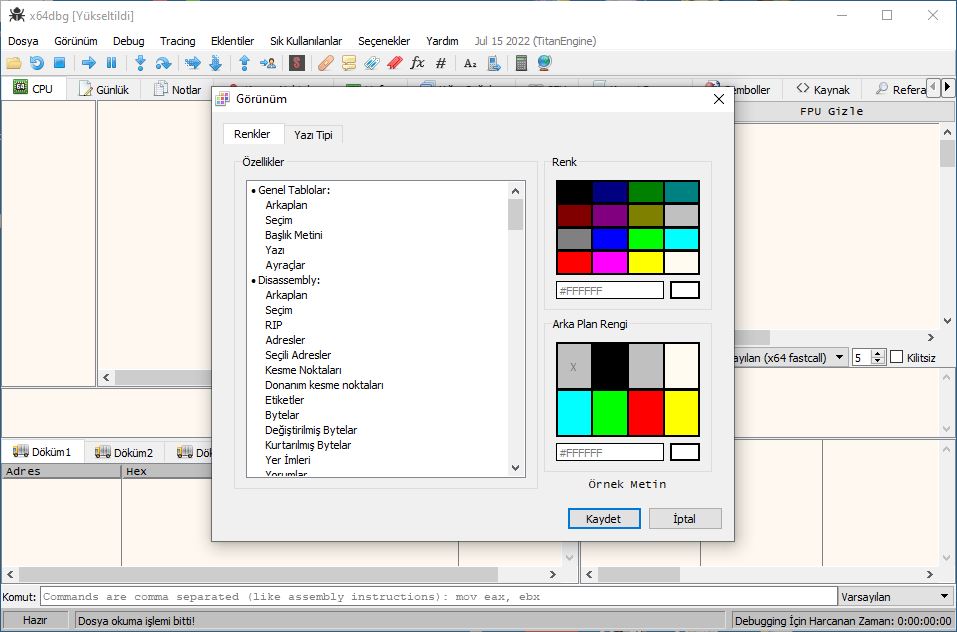This screenshot has height=632, width=957.
Task: Run the program with the blue arrow icon
Action: [x=89, y=63]
